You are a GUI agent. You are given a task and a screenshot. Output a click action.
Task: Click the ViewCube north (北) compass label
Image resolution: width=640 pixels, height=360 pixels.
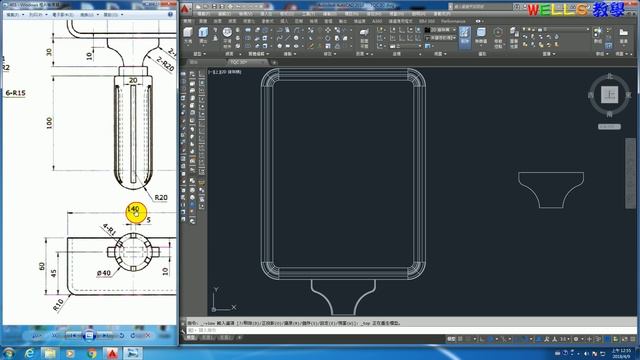[x=610, y=76]
